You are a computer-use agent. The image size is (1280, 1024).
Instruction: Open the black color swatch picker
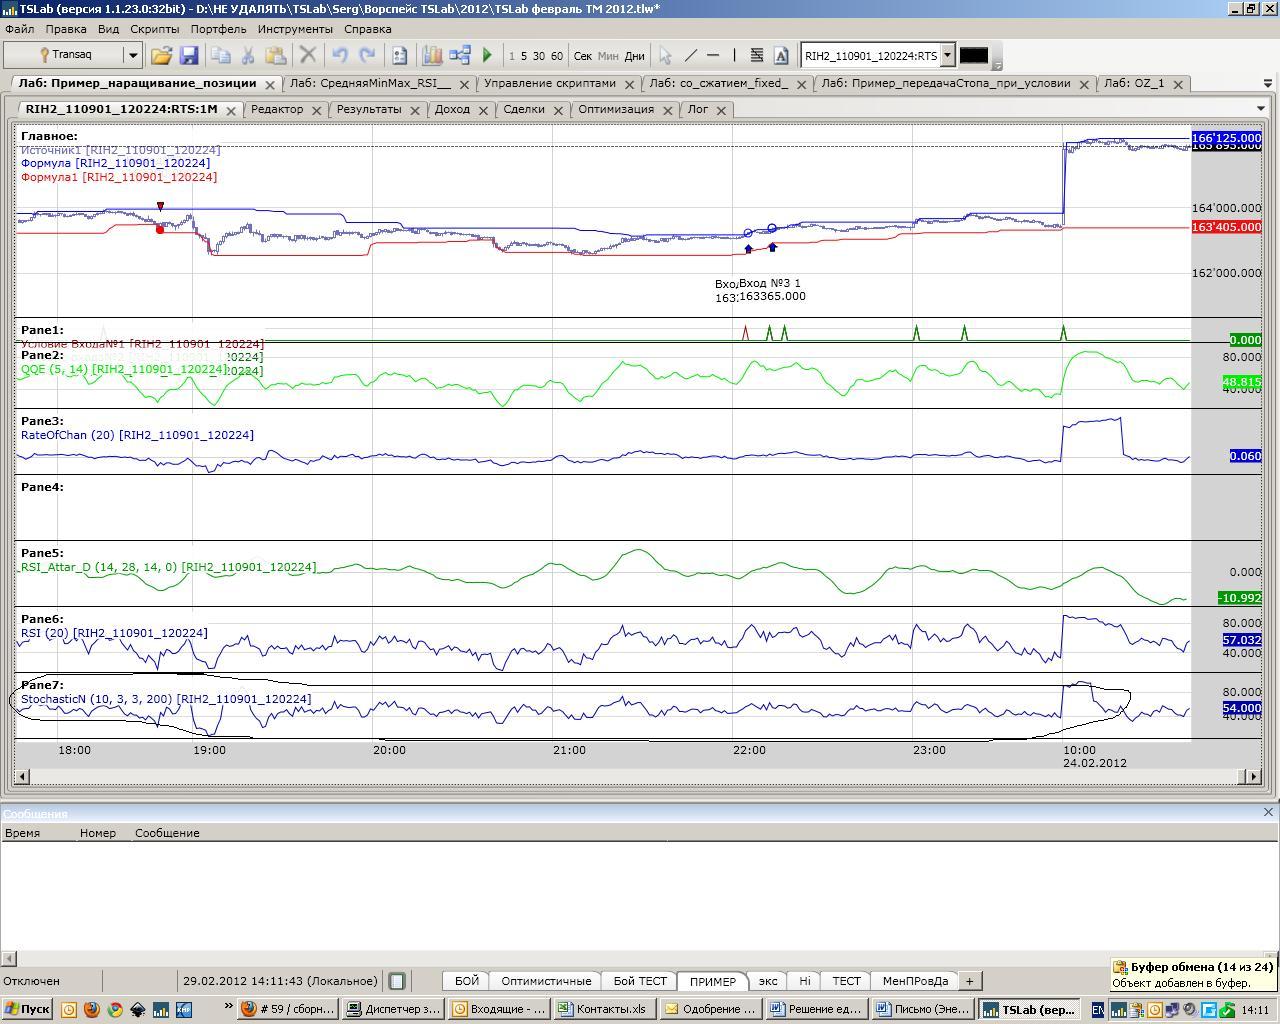(974, 55)
